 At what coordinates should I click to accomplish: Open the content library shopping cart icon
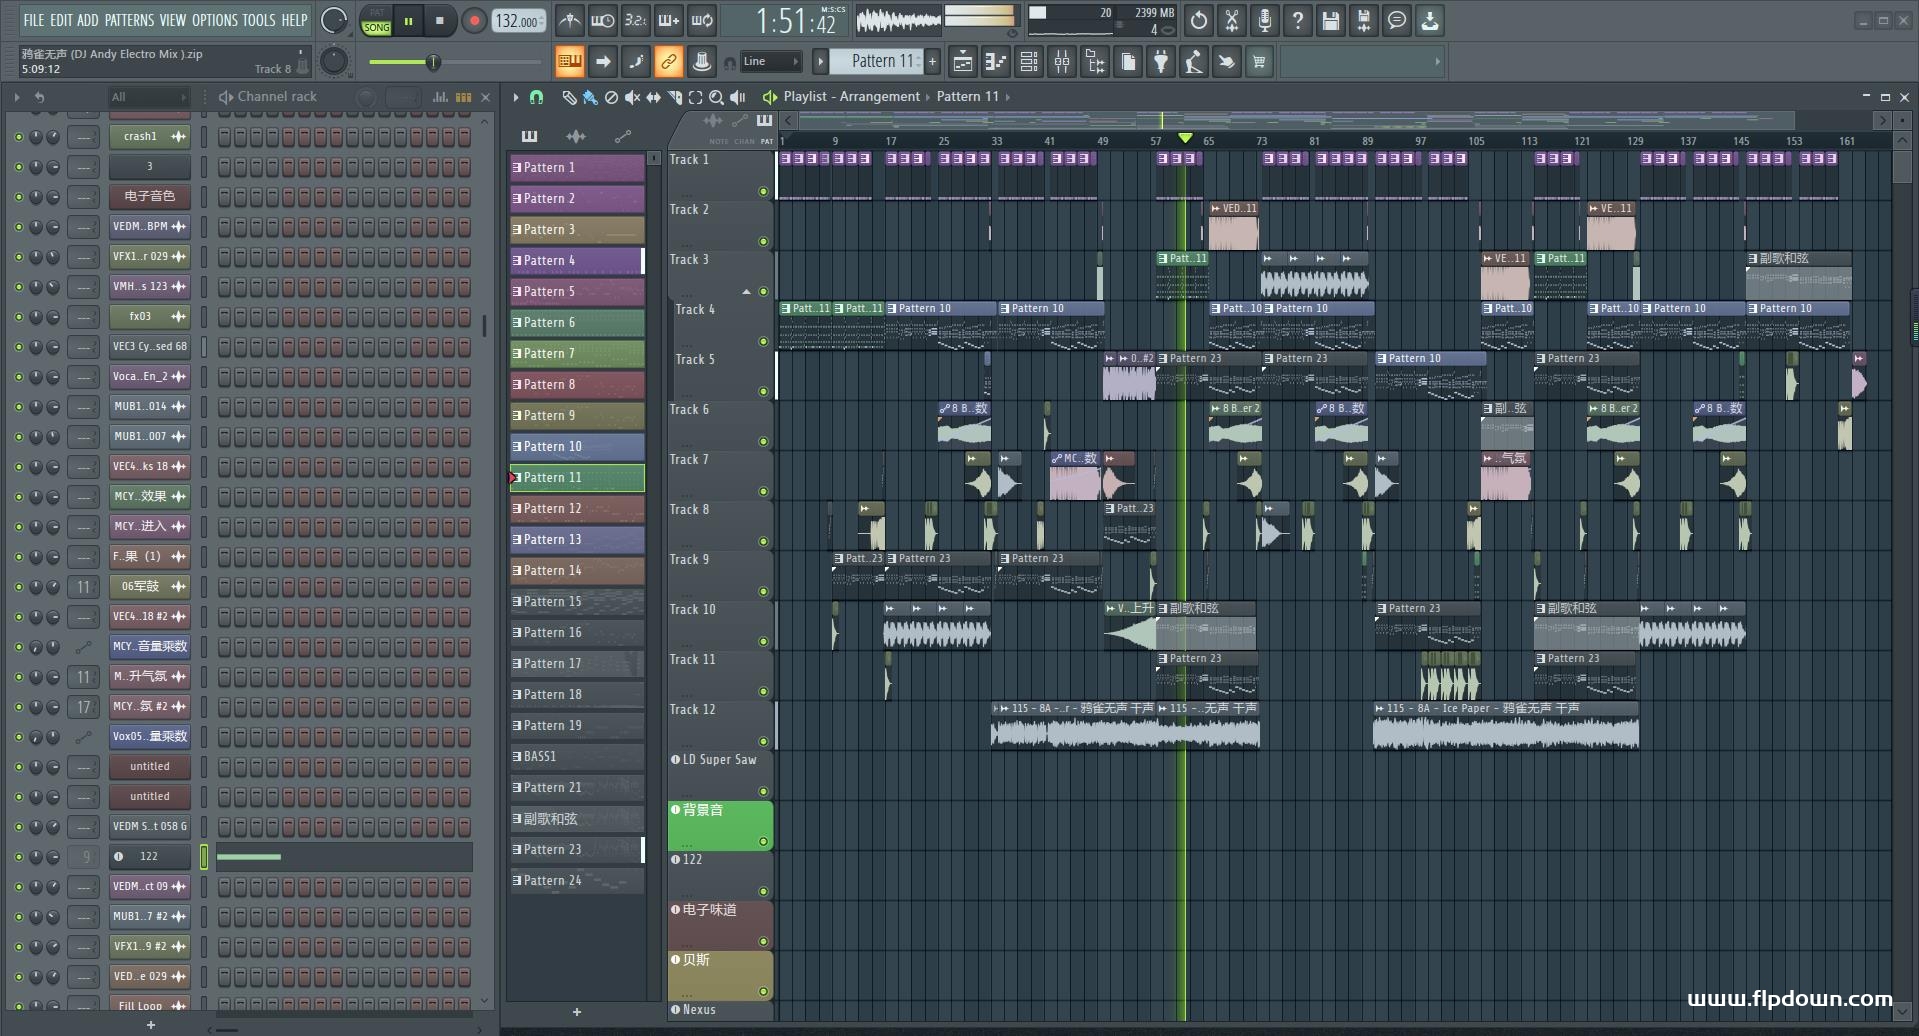[x=1259, y=62]
